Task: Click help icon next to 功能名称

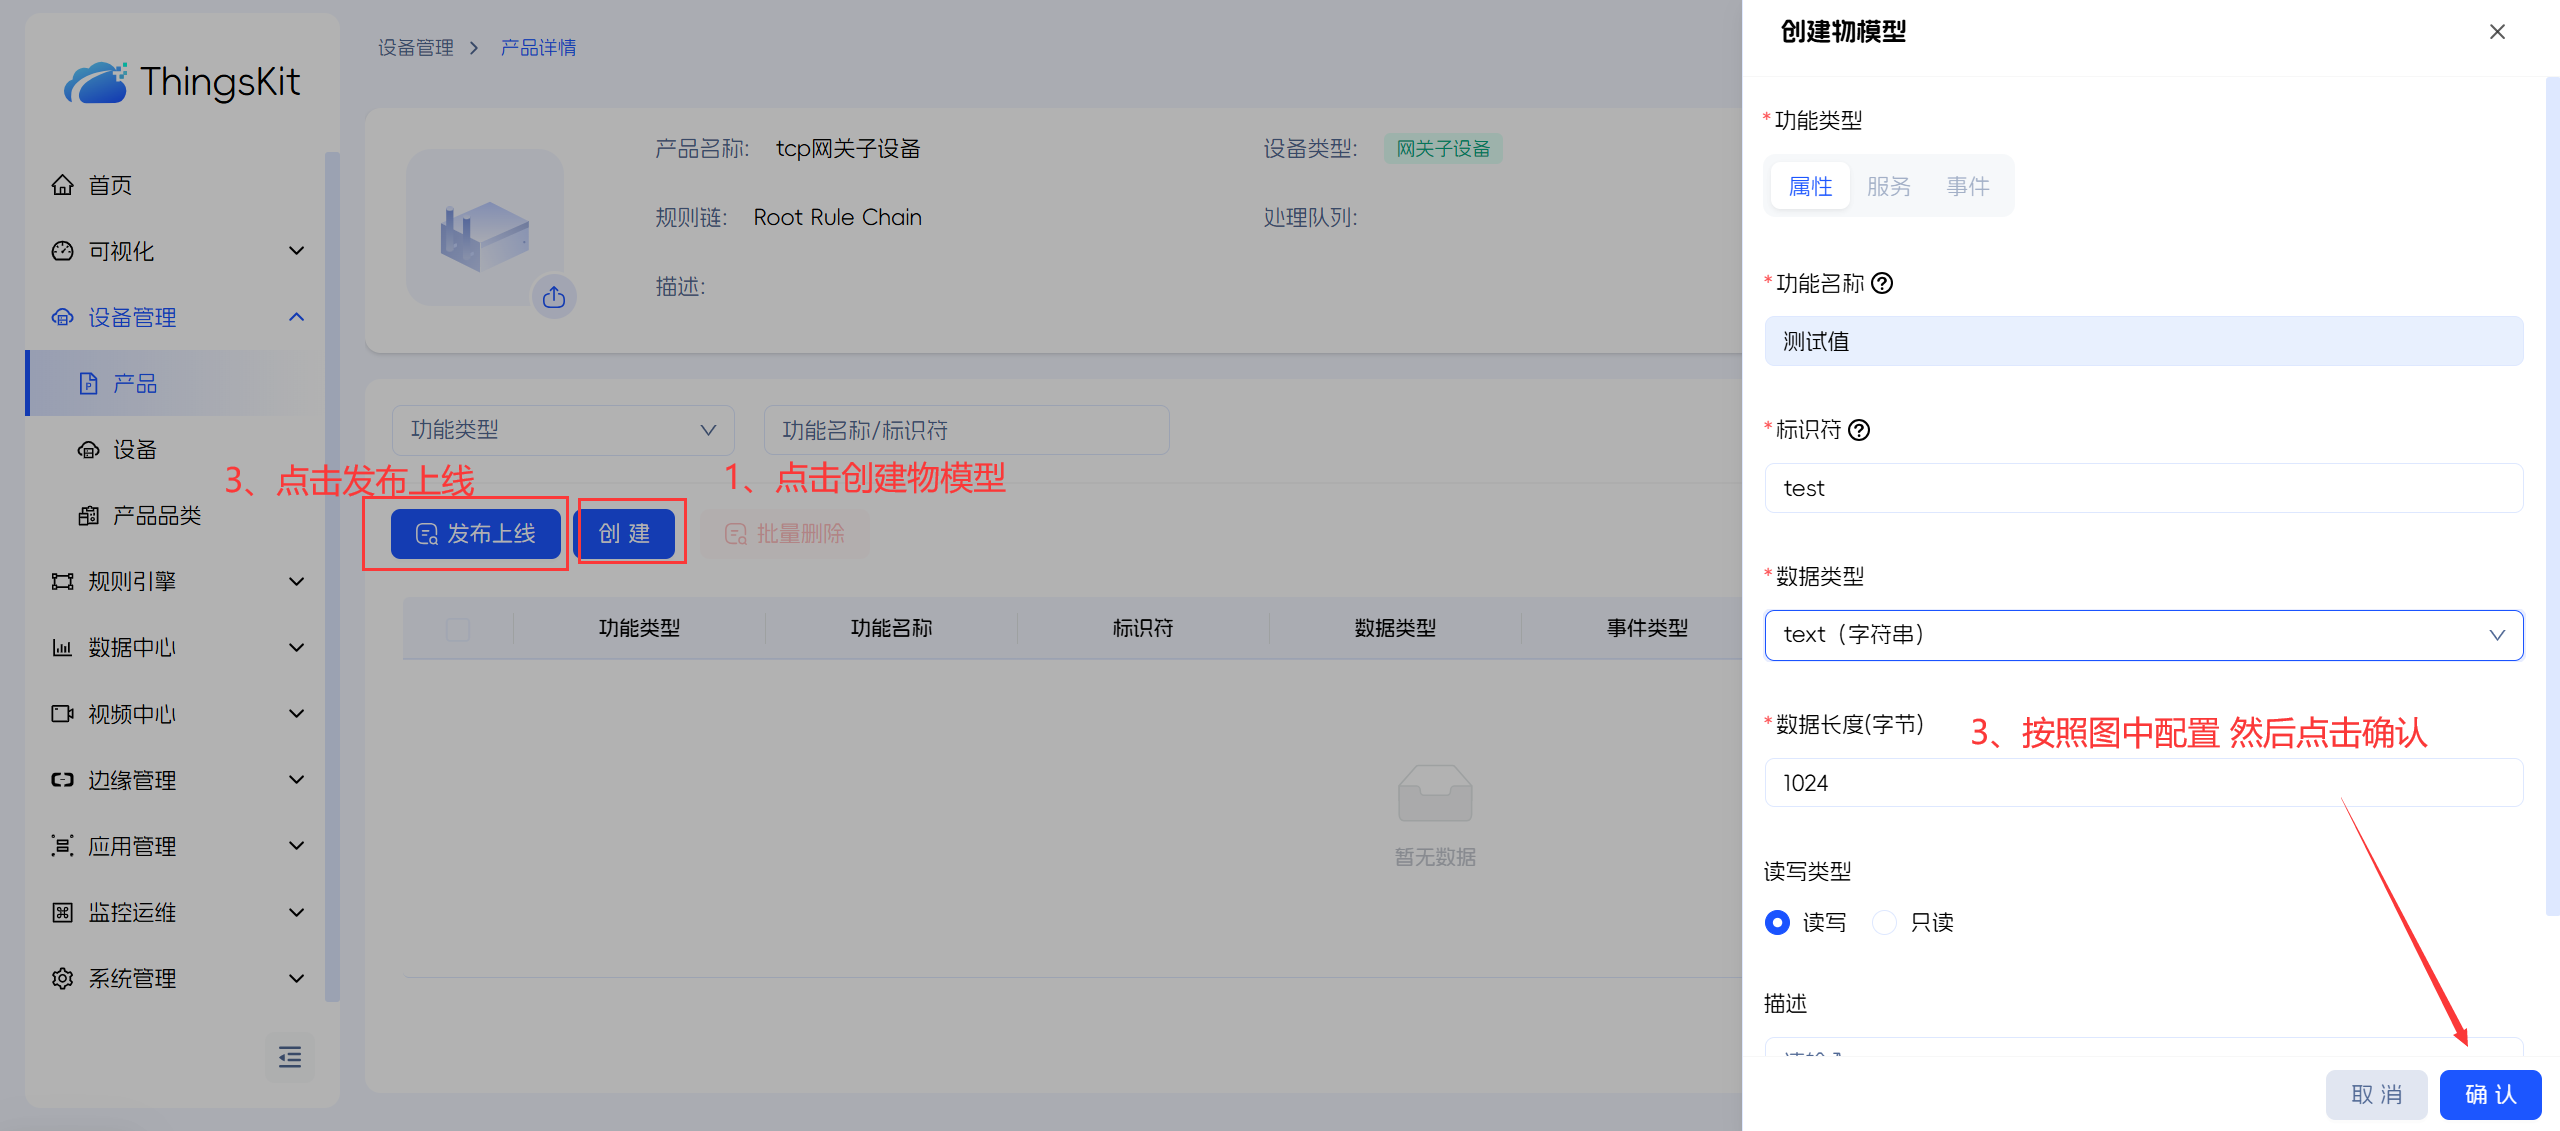Action: tap(1882, 284)
